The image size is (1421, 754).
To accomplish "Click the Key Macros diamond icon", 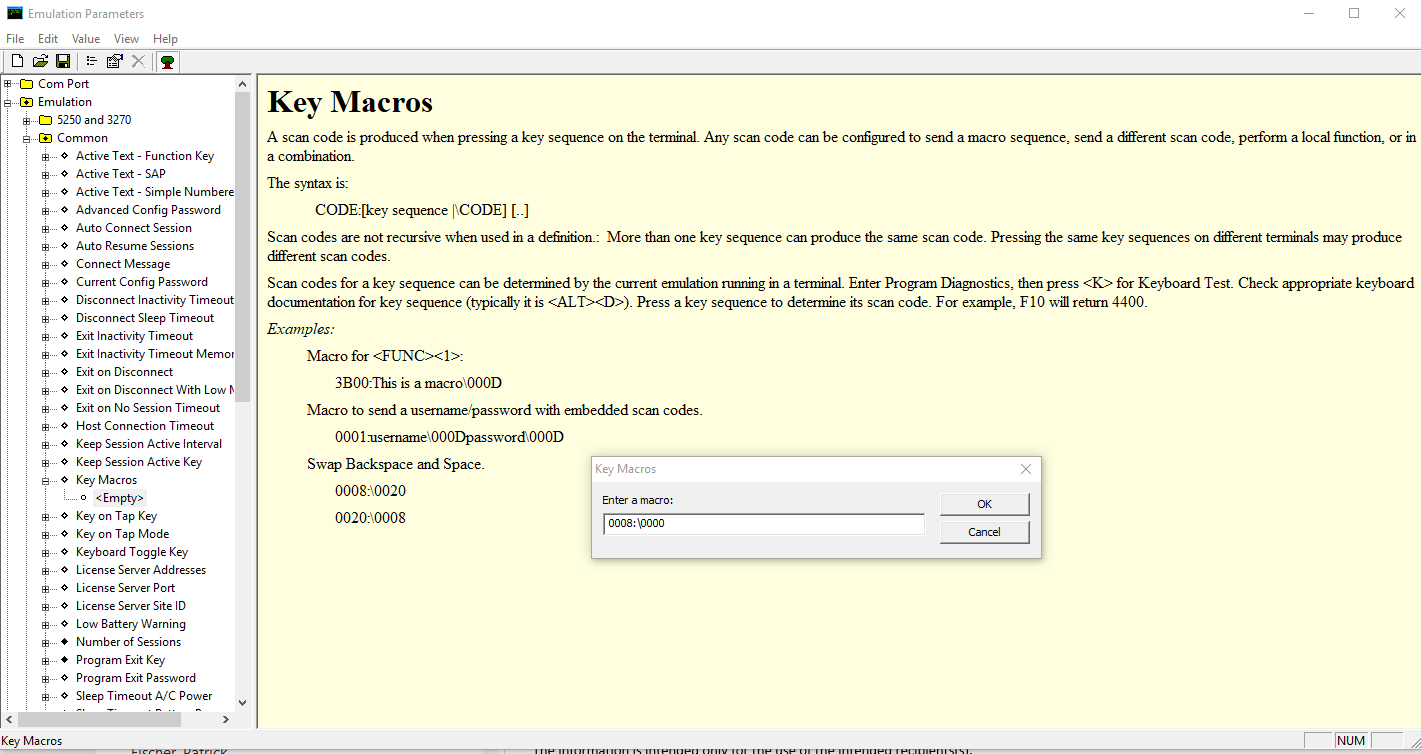I will point(63,479).
